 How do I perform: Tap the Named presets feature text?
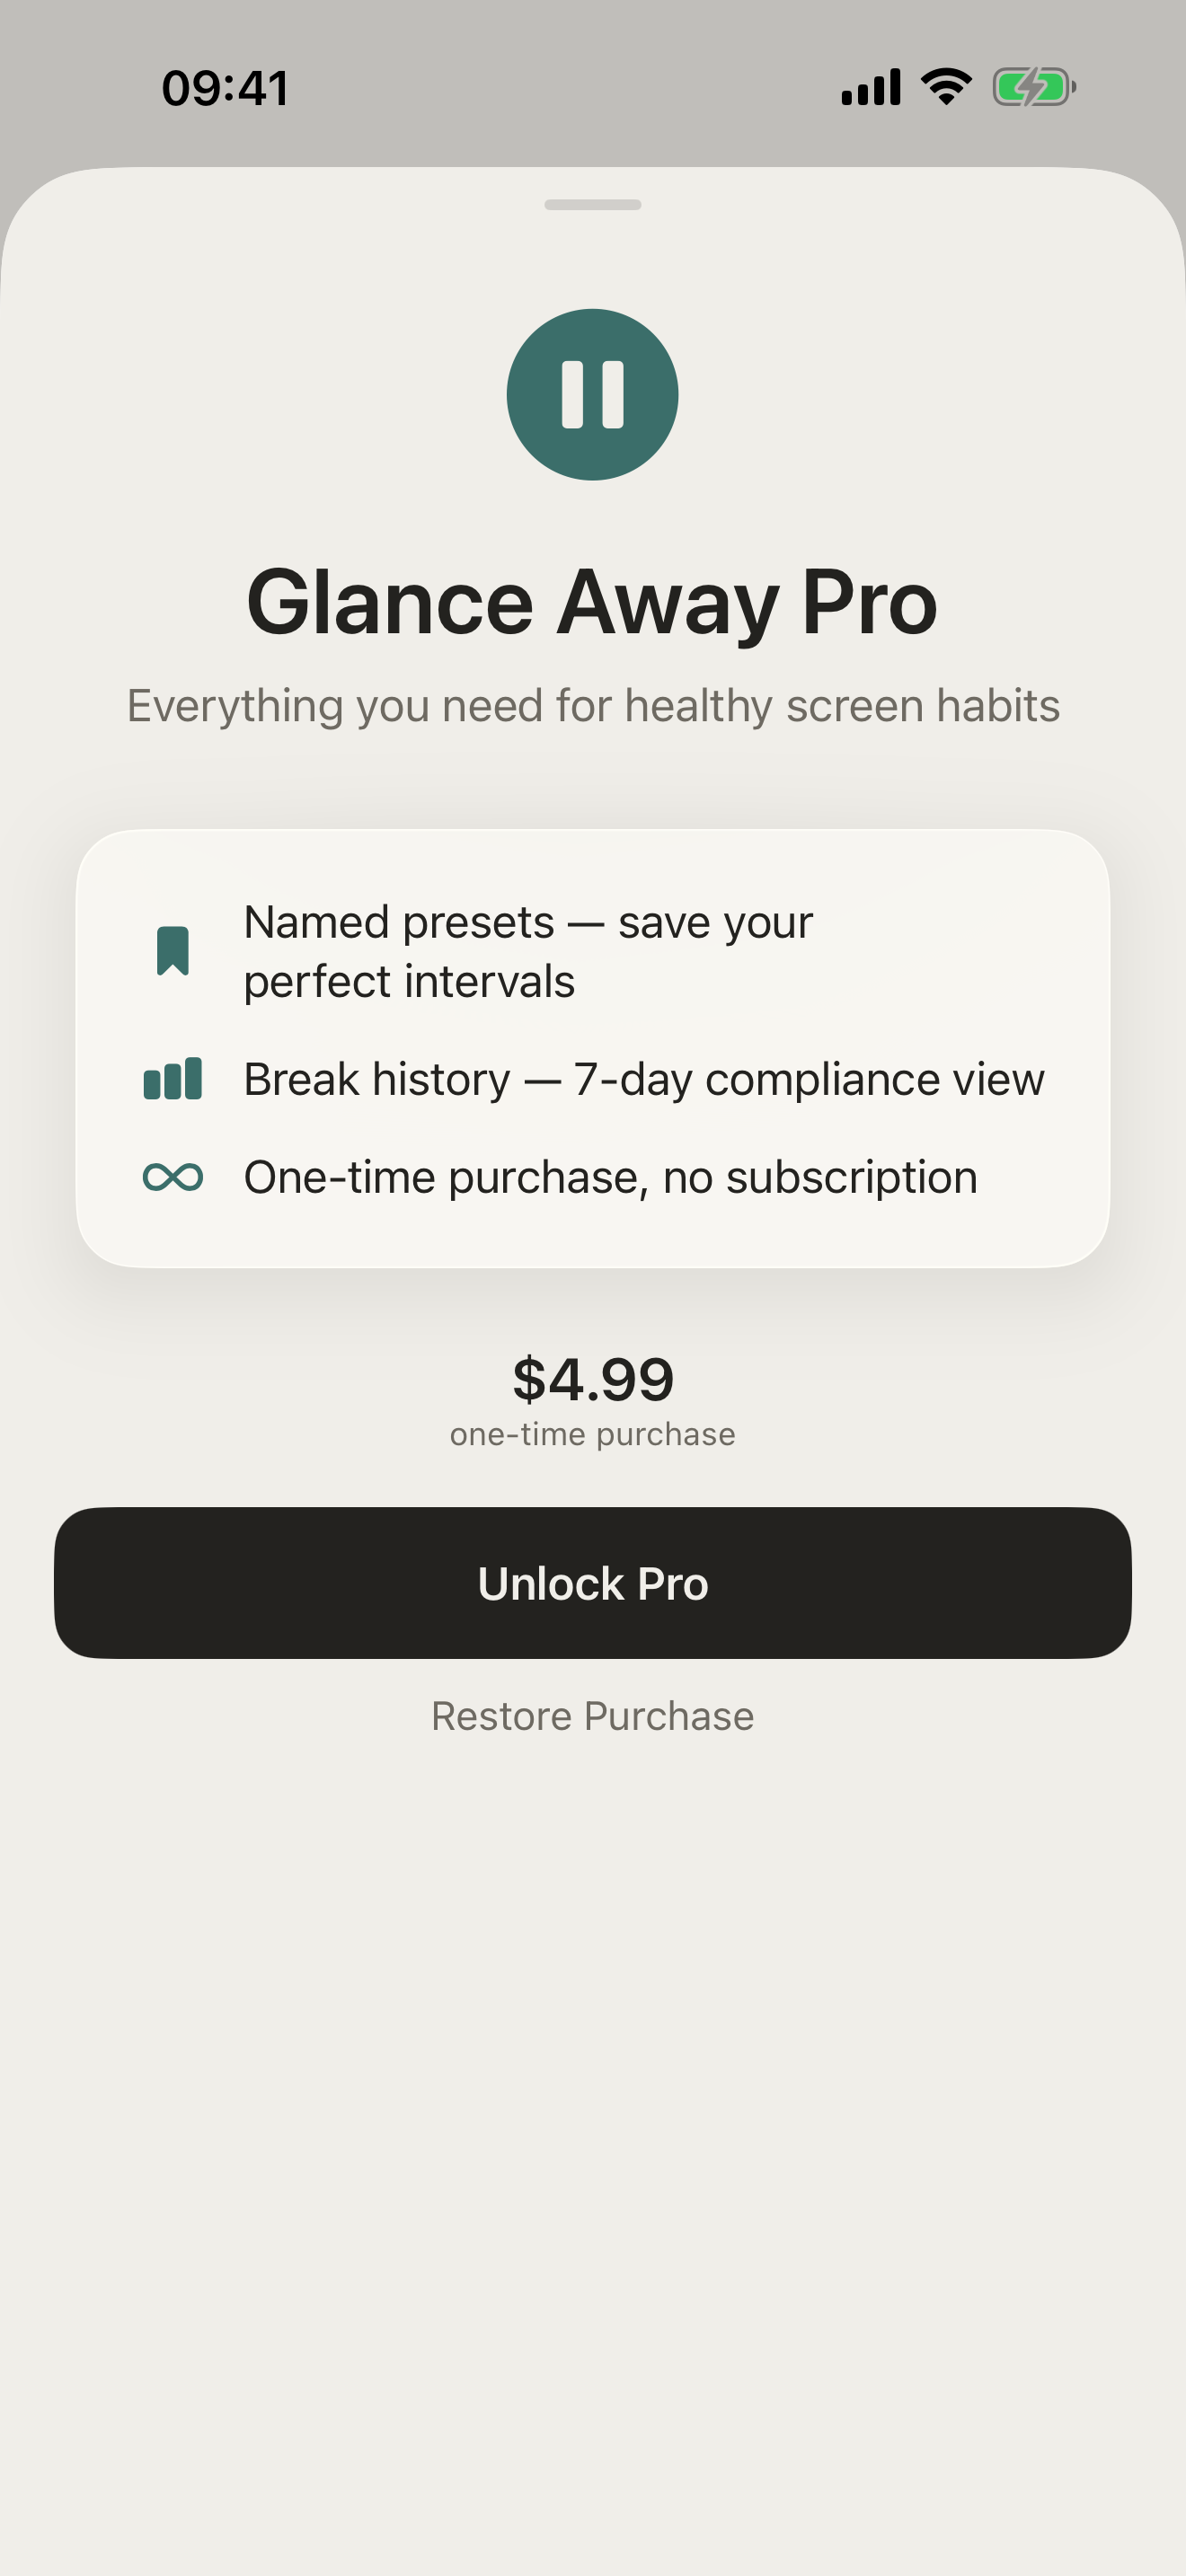coord(528,951)
